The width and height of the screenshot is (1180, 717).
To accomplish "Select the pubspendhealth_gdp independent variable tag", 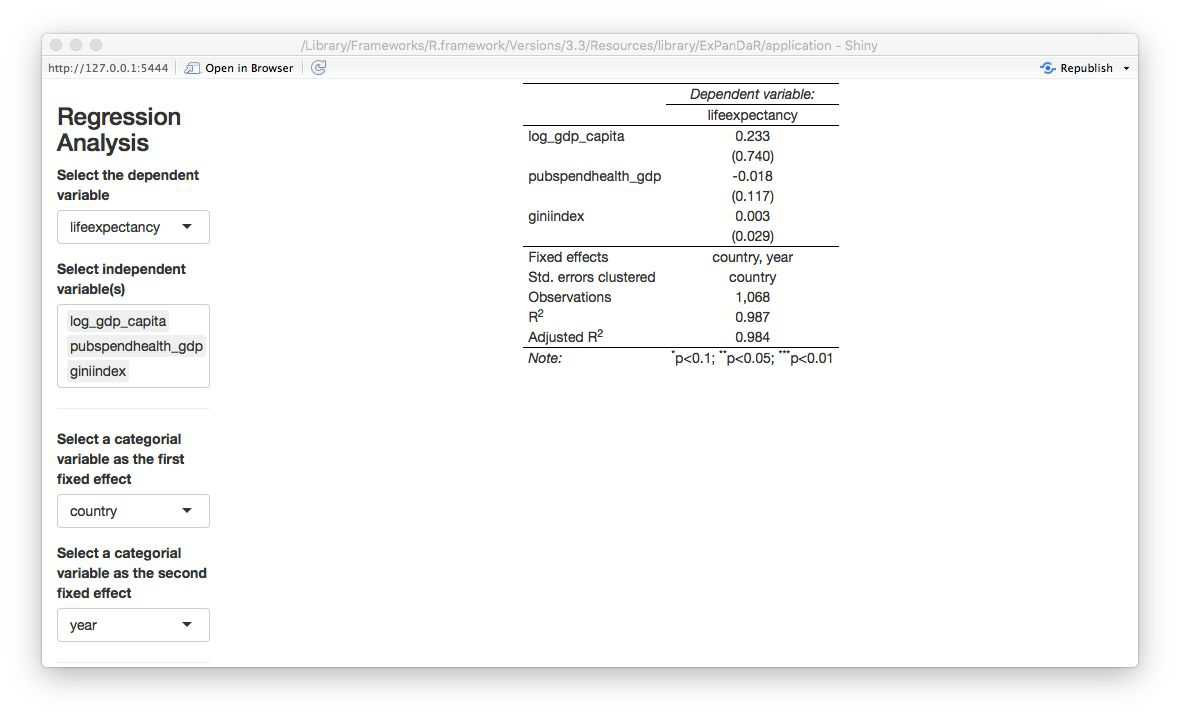I will [x=136, y=346].
